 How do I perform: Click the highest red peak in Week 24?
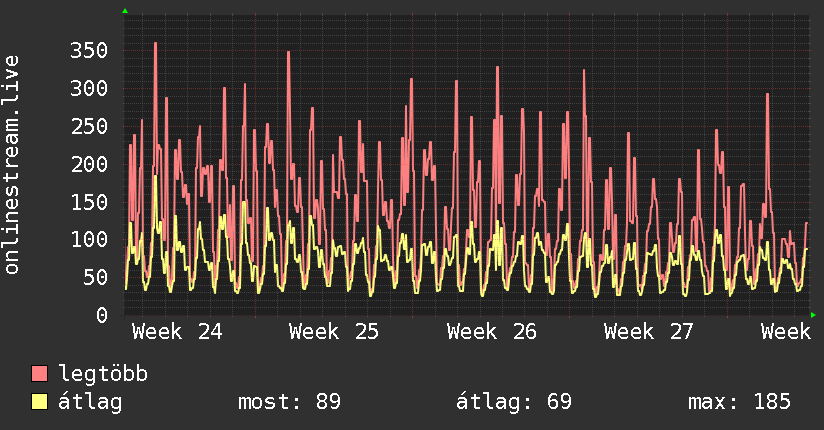[x=156, y=44]
